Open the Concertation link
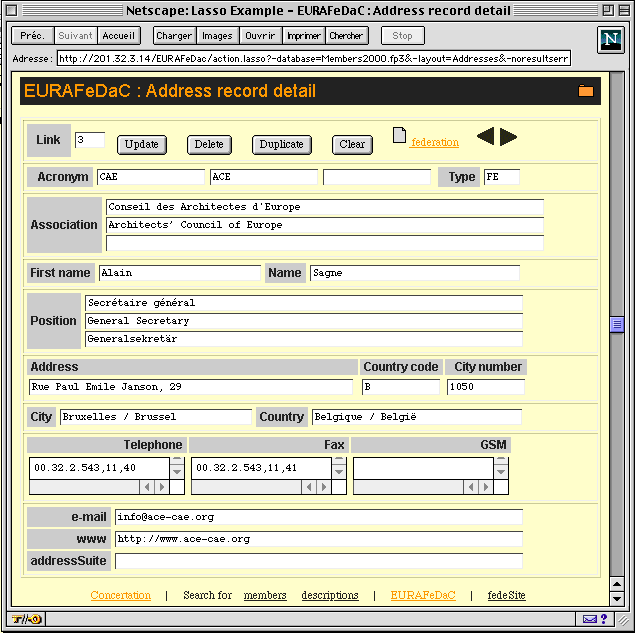This screenshot has width=635, height=633. 121,595
